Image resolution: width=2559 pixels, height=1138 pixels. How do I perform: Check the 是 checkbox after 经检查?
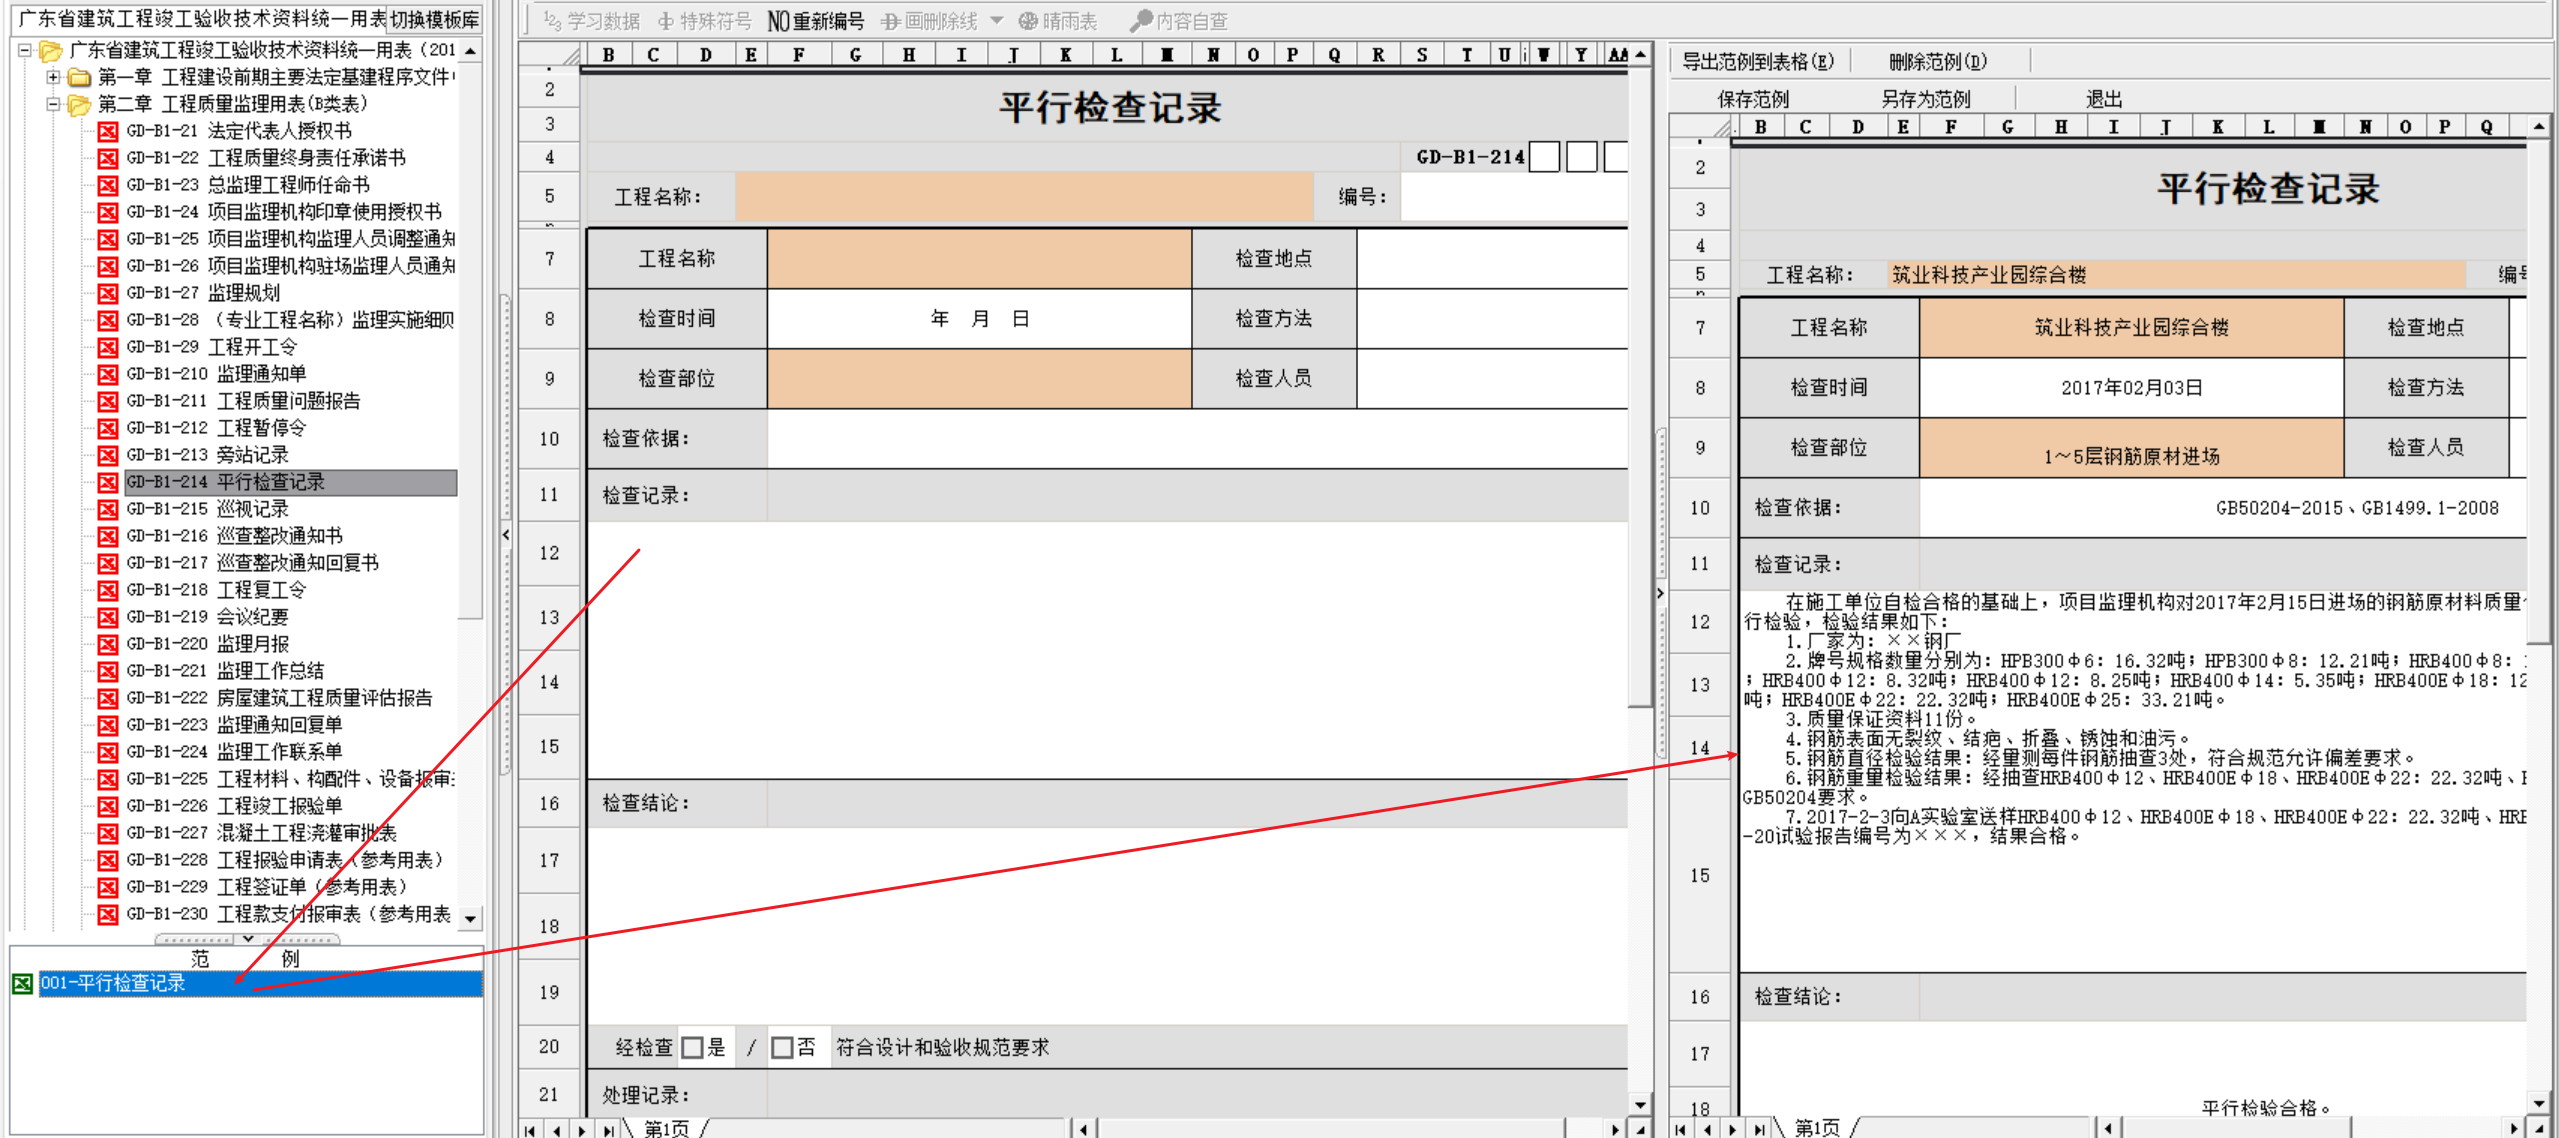692,1048
